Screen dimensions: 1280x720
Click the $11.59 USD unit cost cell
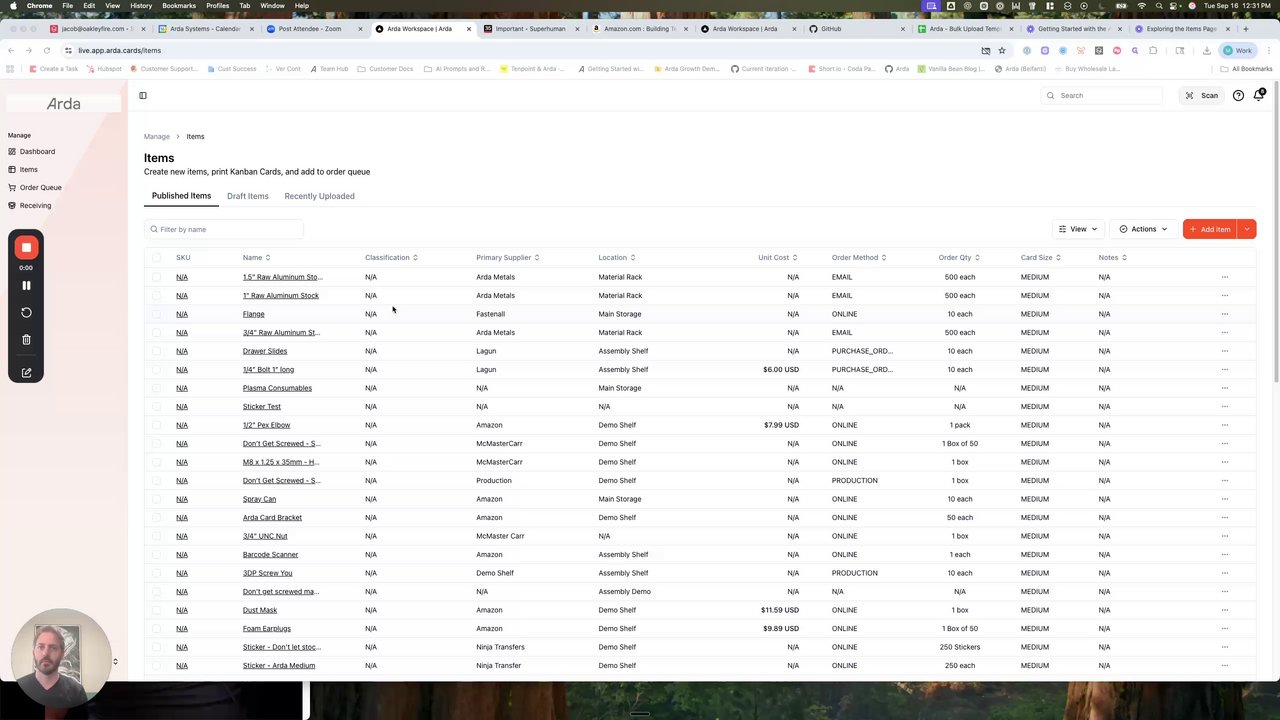click(779, 610)
